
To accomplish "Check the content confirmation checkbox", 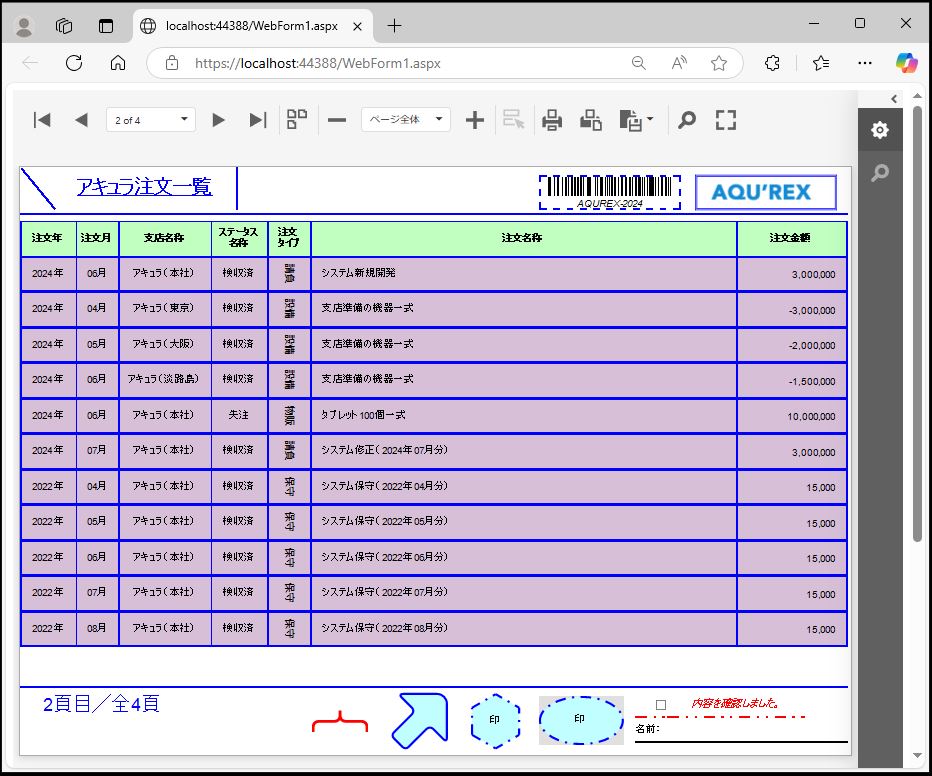I will [x=661, y=705].
